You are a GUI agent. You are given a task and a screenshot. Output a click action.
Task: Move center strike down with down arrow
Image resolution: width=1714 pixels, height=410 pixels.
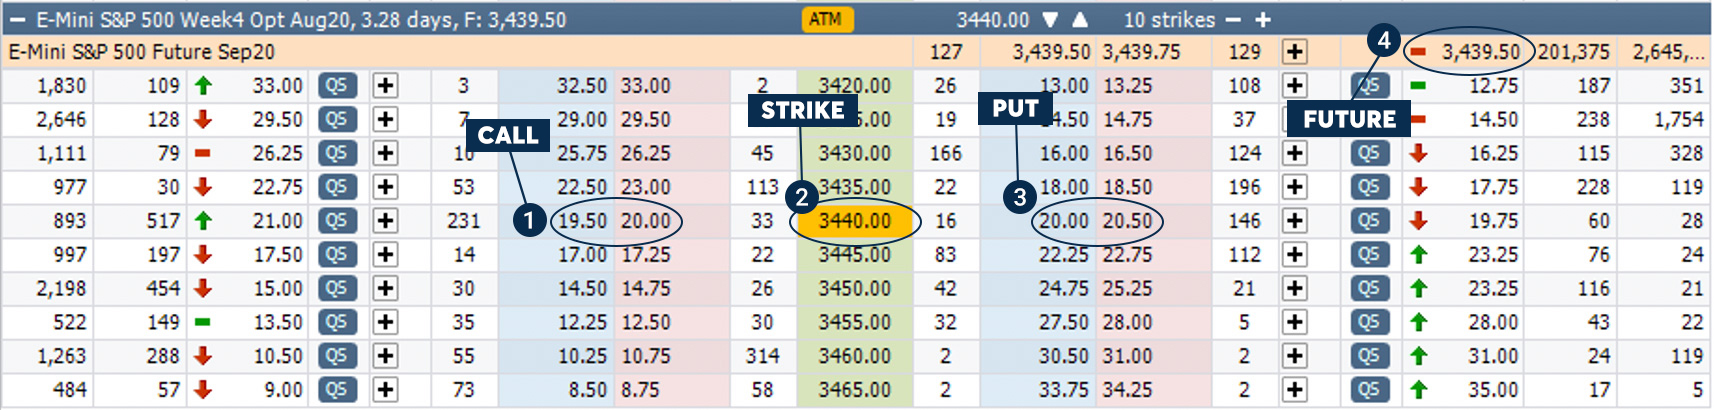pos(1049,20)
